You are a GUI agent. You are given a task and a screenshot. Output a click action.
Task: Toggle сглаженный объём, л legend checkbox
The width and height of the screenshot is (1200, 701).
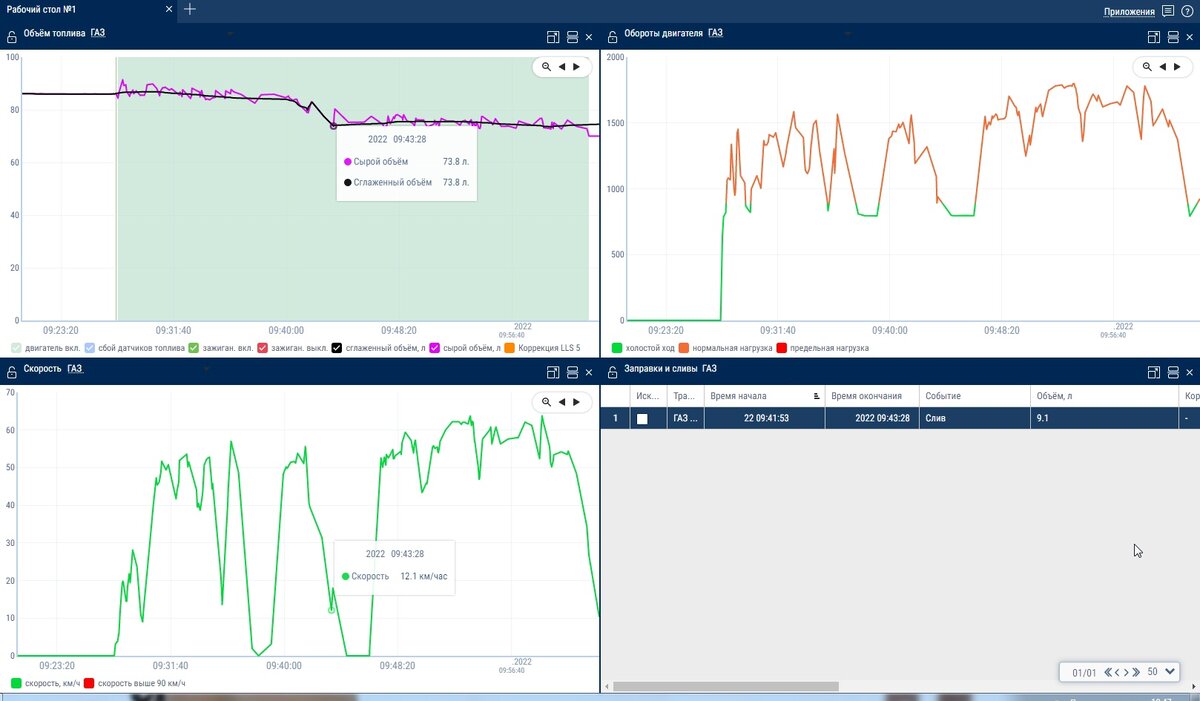[x=337, y=348]
